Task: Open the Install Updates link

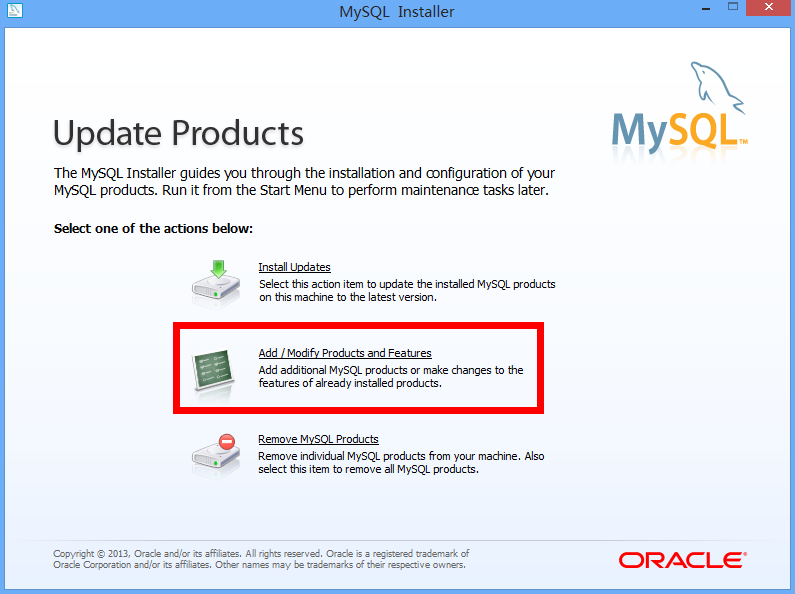Action: pos(294,267)
